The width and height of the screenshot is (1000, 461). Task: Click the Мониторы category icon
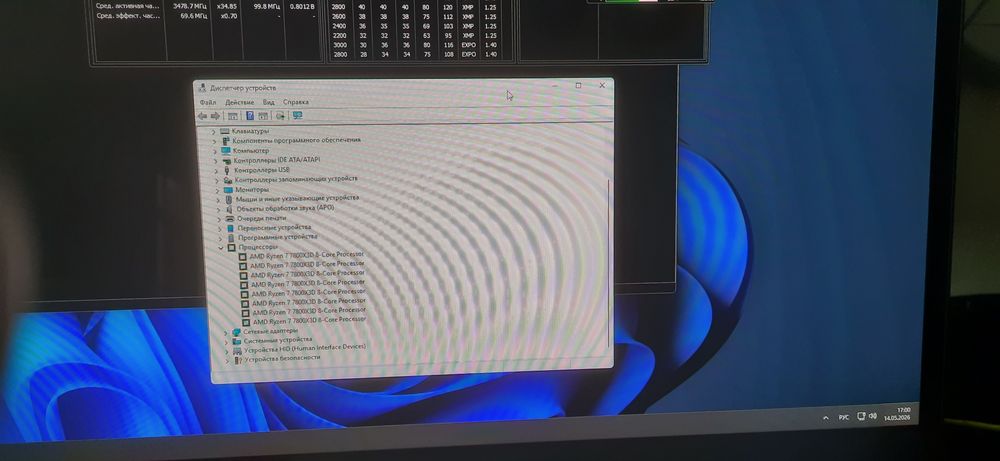228,190
